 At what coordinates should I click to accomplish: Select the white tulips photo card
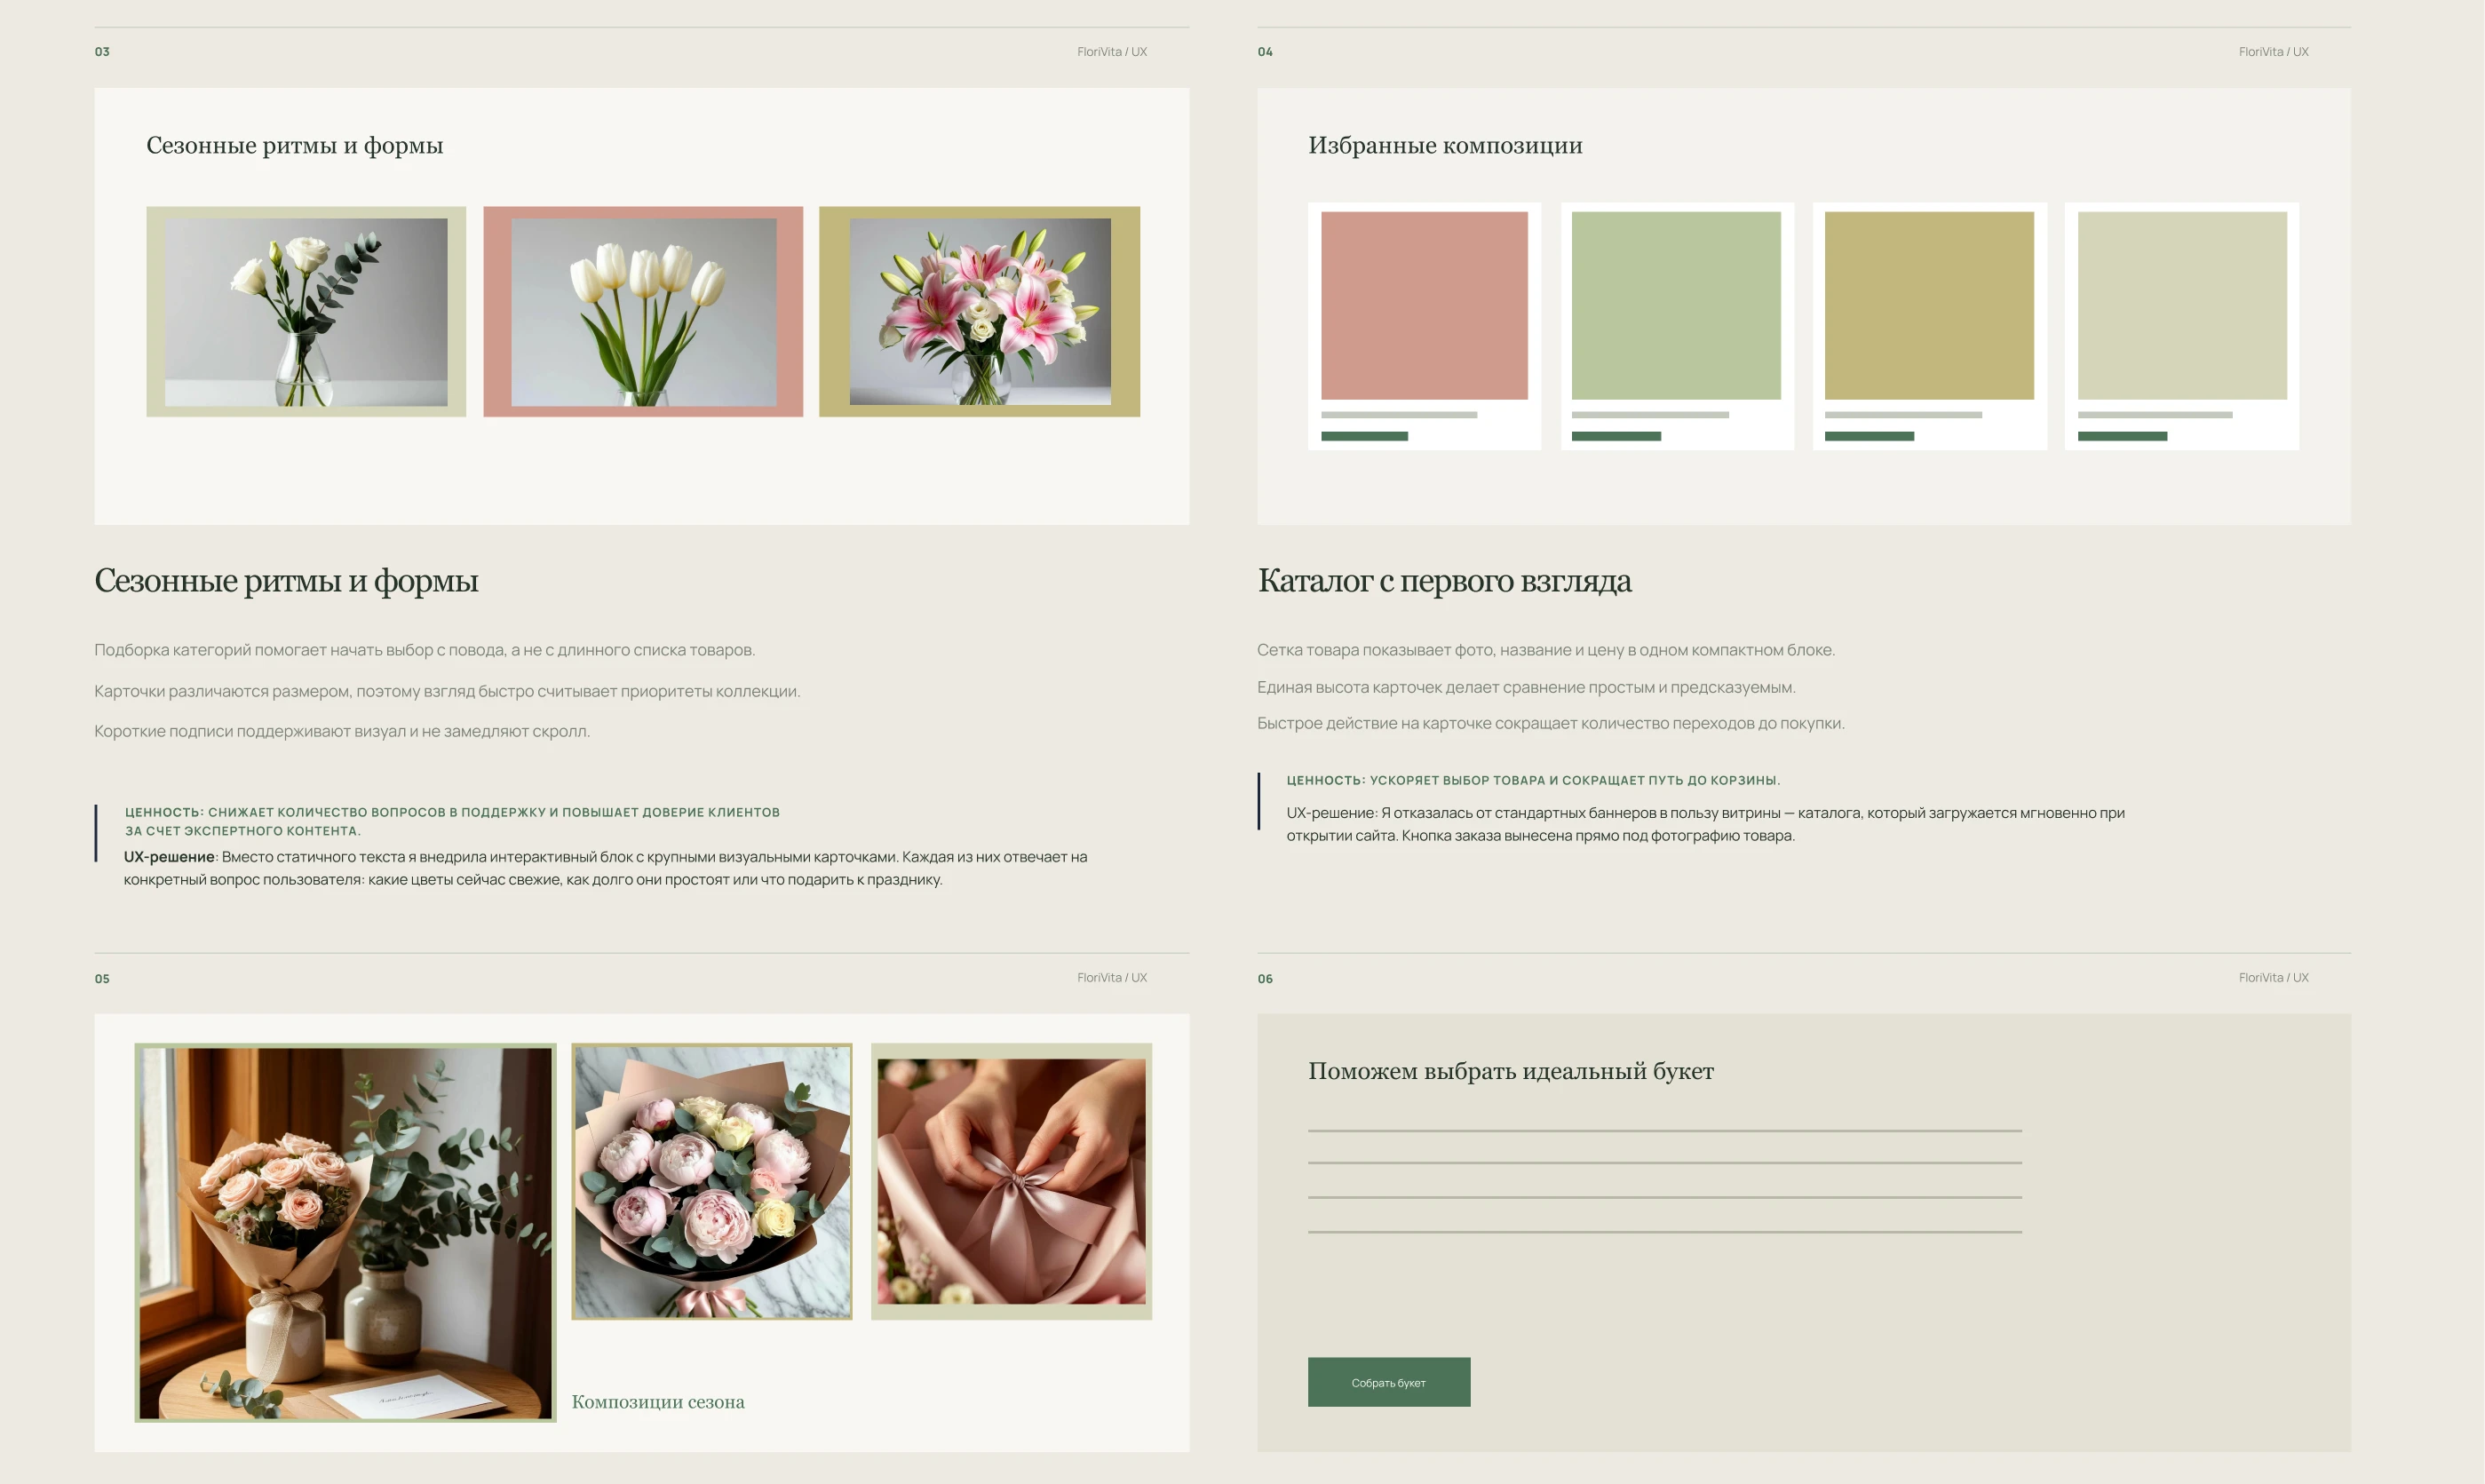coord(643,312)
